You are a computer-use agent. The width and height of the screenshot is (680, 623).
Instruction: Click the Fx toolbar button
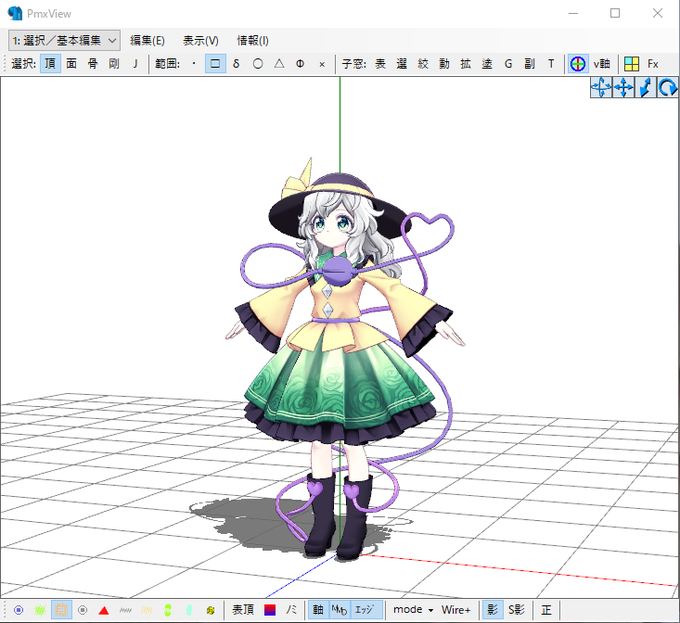click(653, 64)
